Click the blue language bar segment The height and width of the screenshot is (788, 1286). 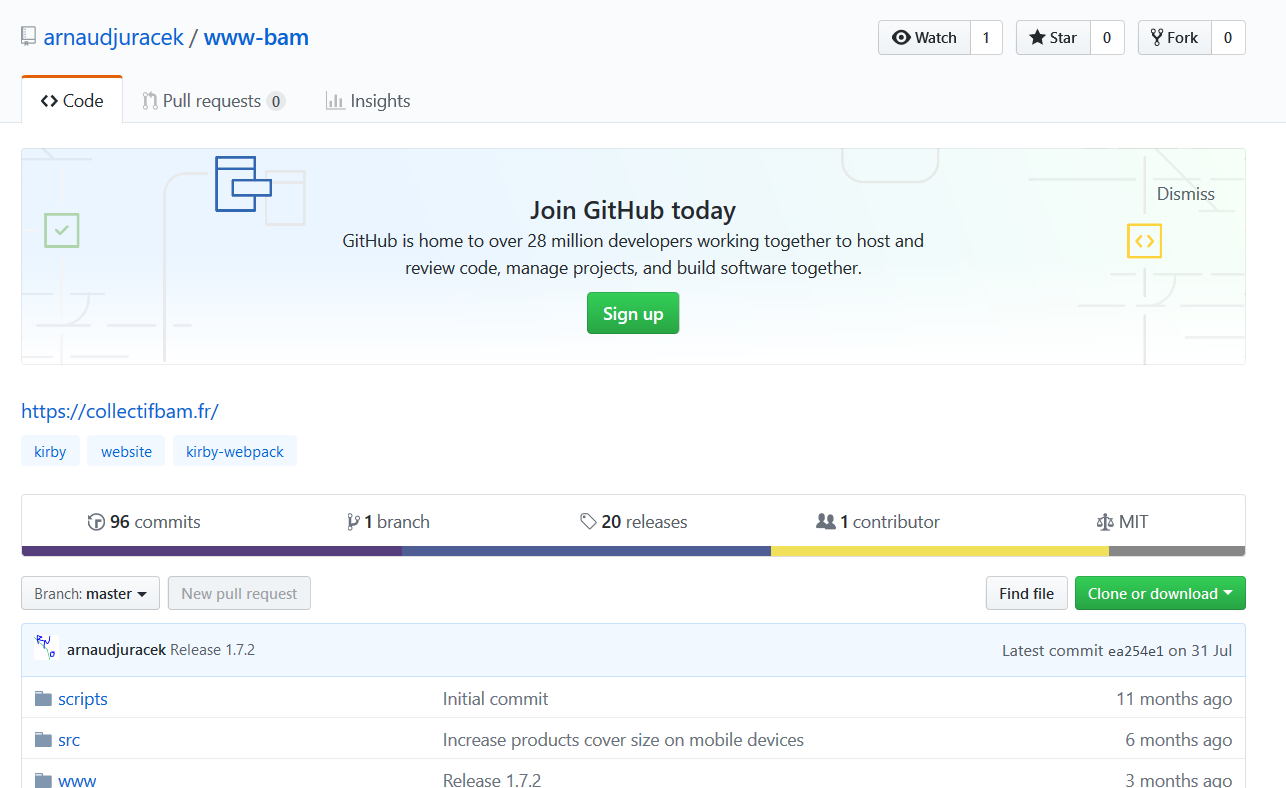(586, 551)
